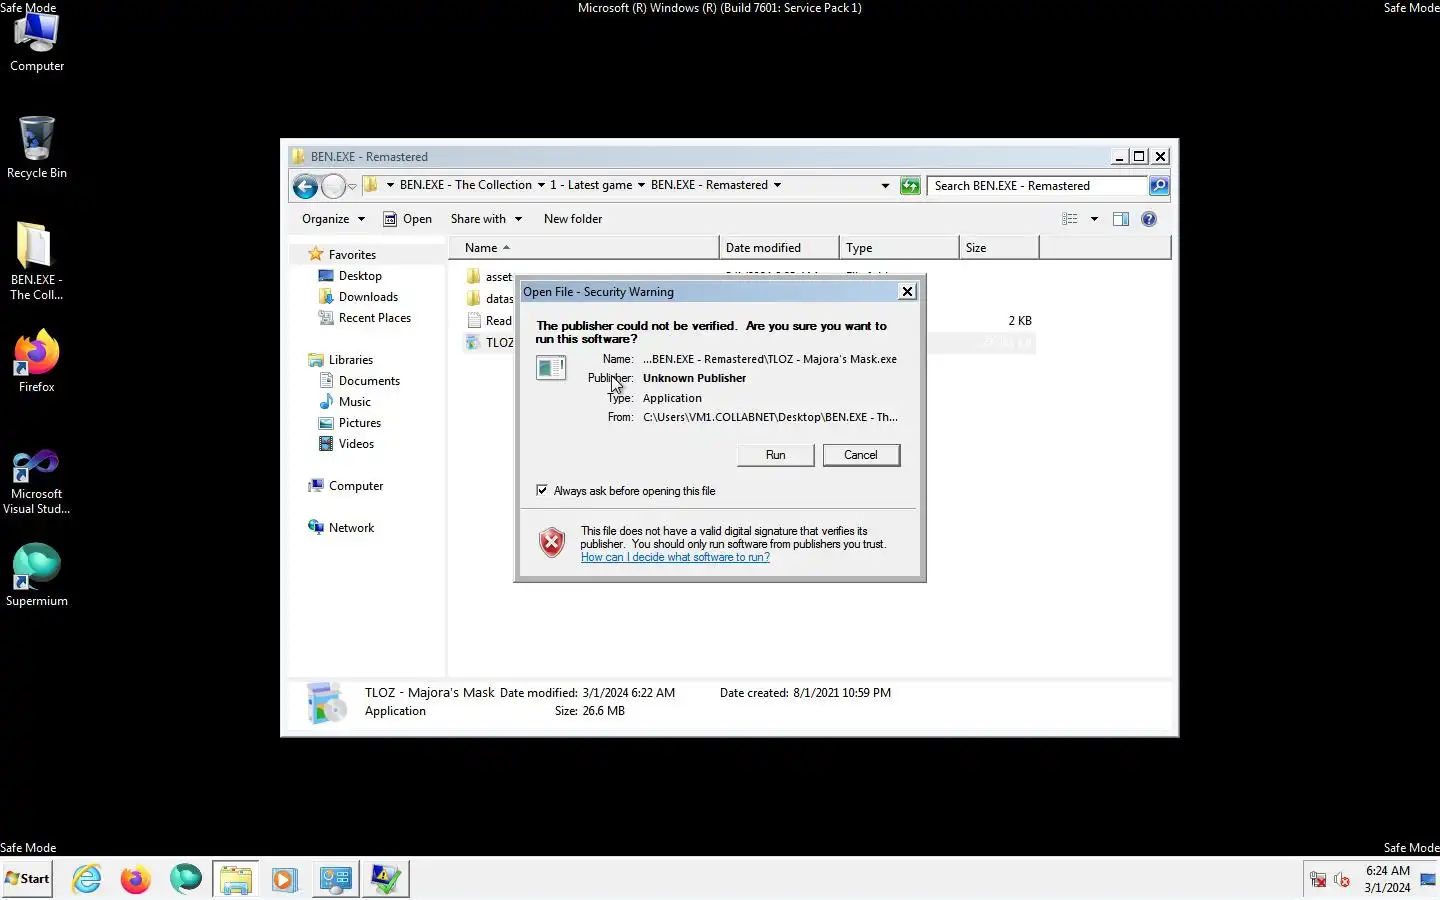Click Cancel in the Security Warning dialog
1440x900 pixels.
[861, 455]
